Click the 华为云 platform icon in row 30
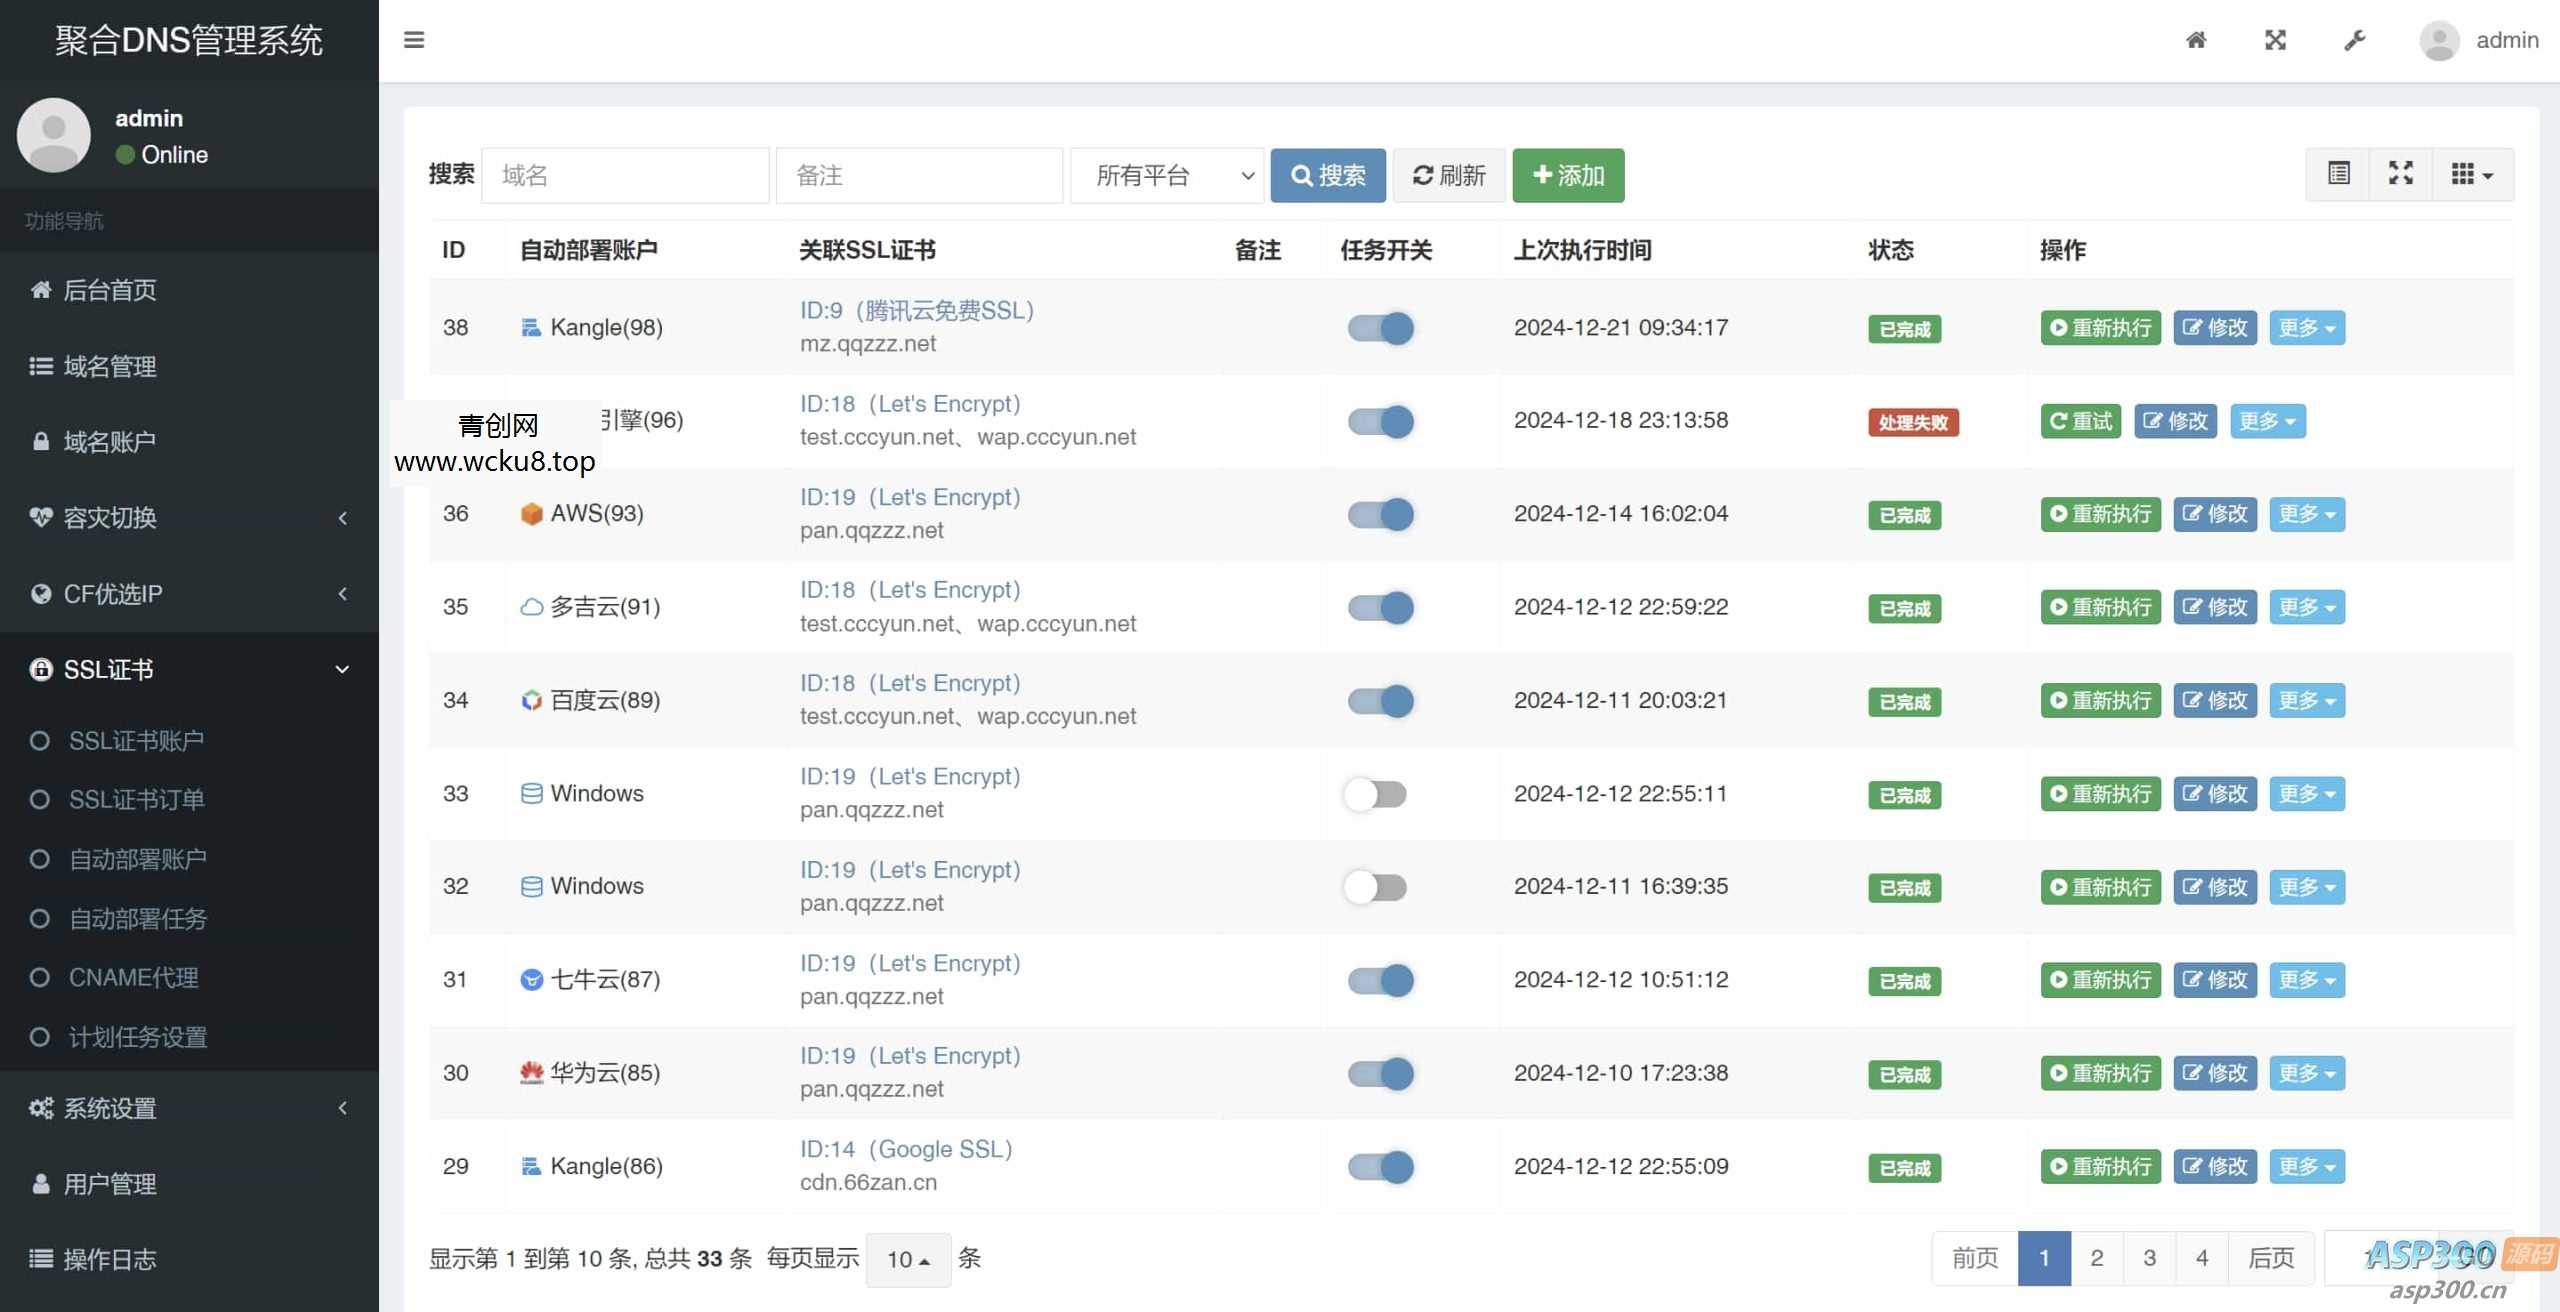Image resolution: width=2560 pixels, height=1312 pixels. tap(531, 1072)
